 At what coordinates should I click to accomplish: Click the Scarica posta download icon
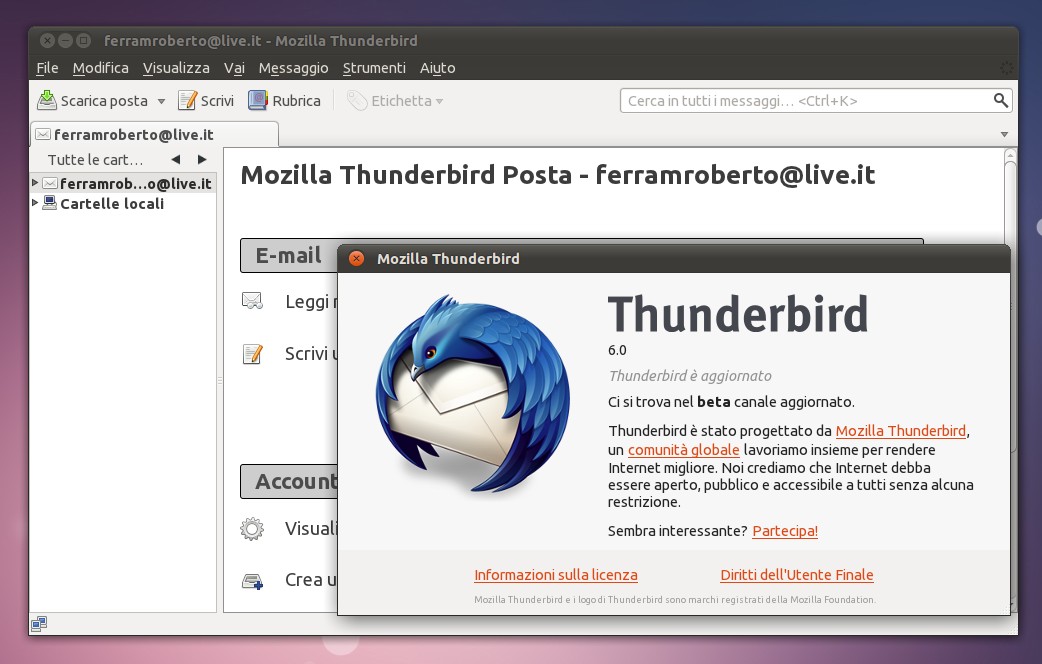click(47, 100)
